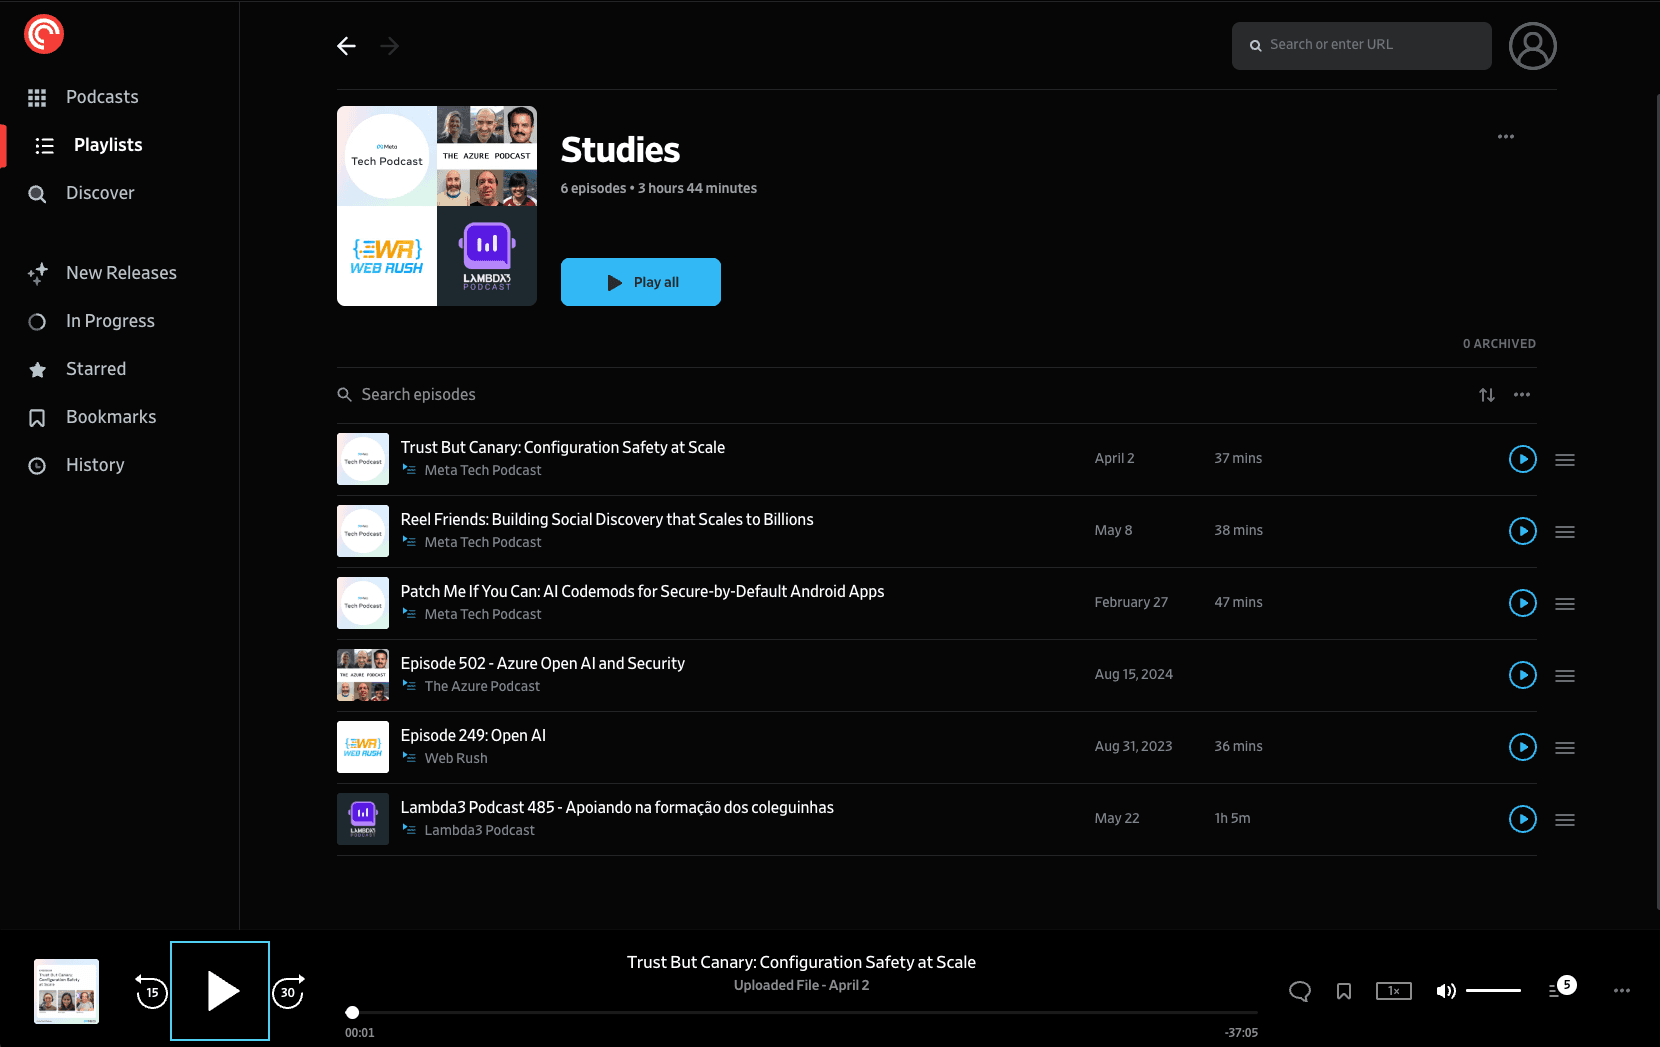This screenshot has height=1047, width=1660.
Task: Click the 0 ARCHIVED label
Action: (x=1499, y=343)
